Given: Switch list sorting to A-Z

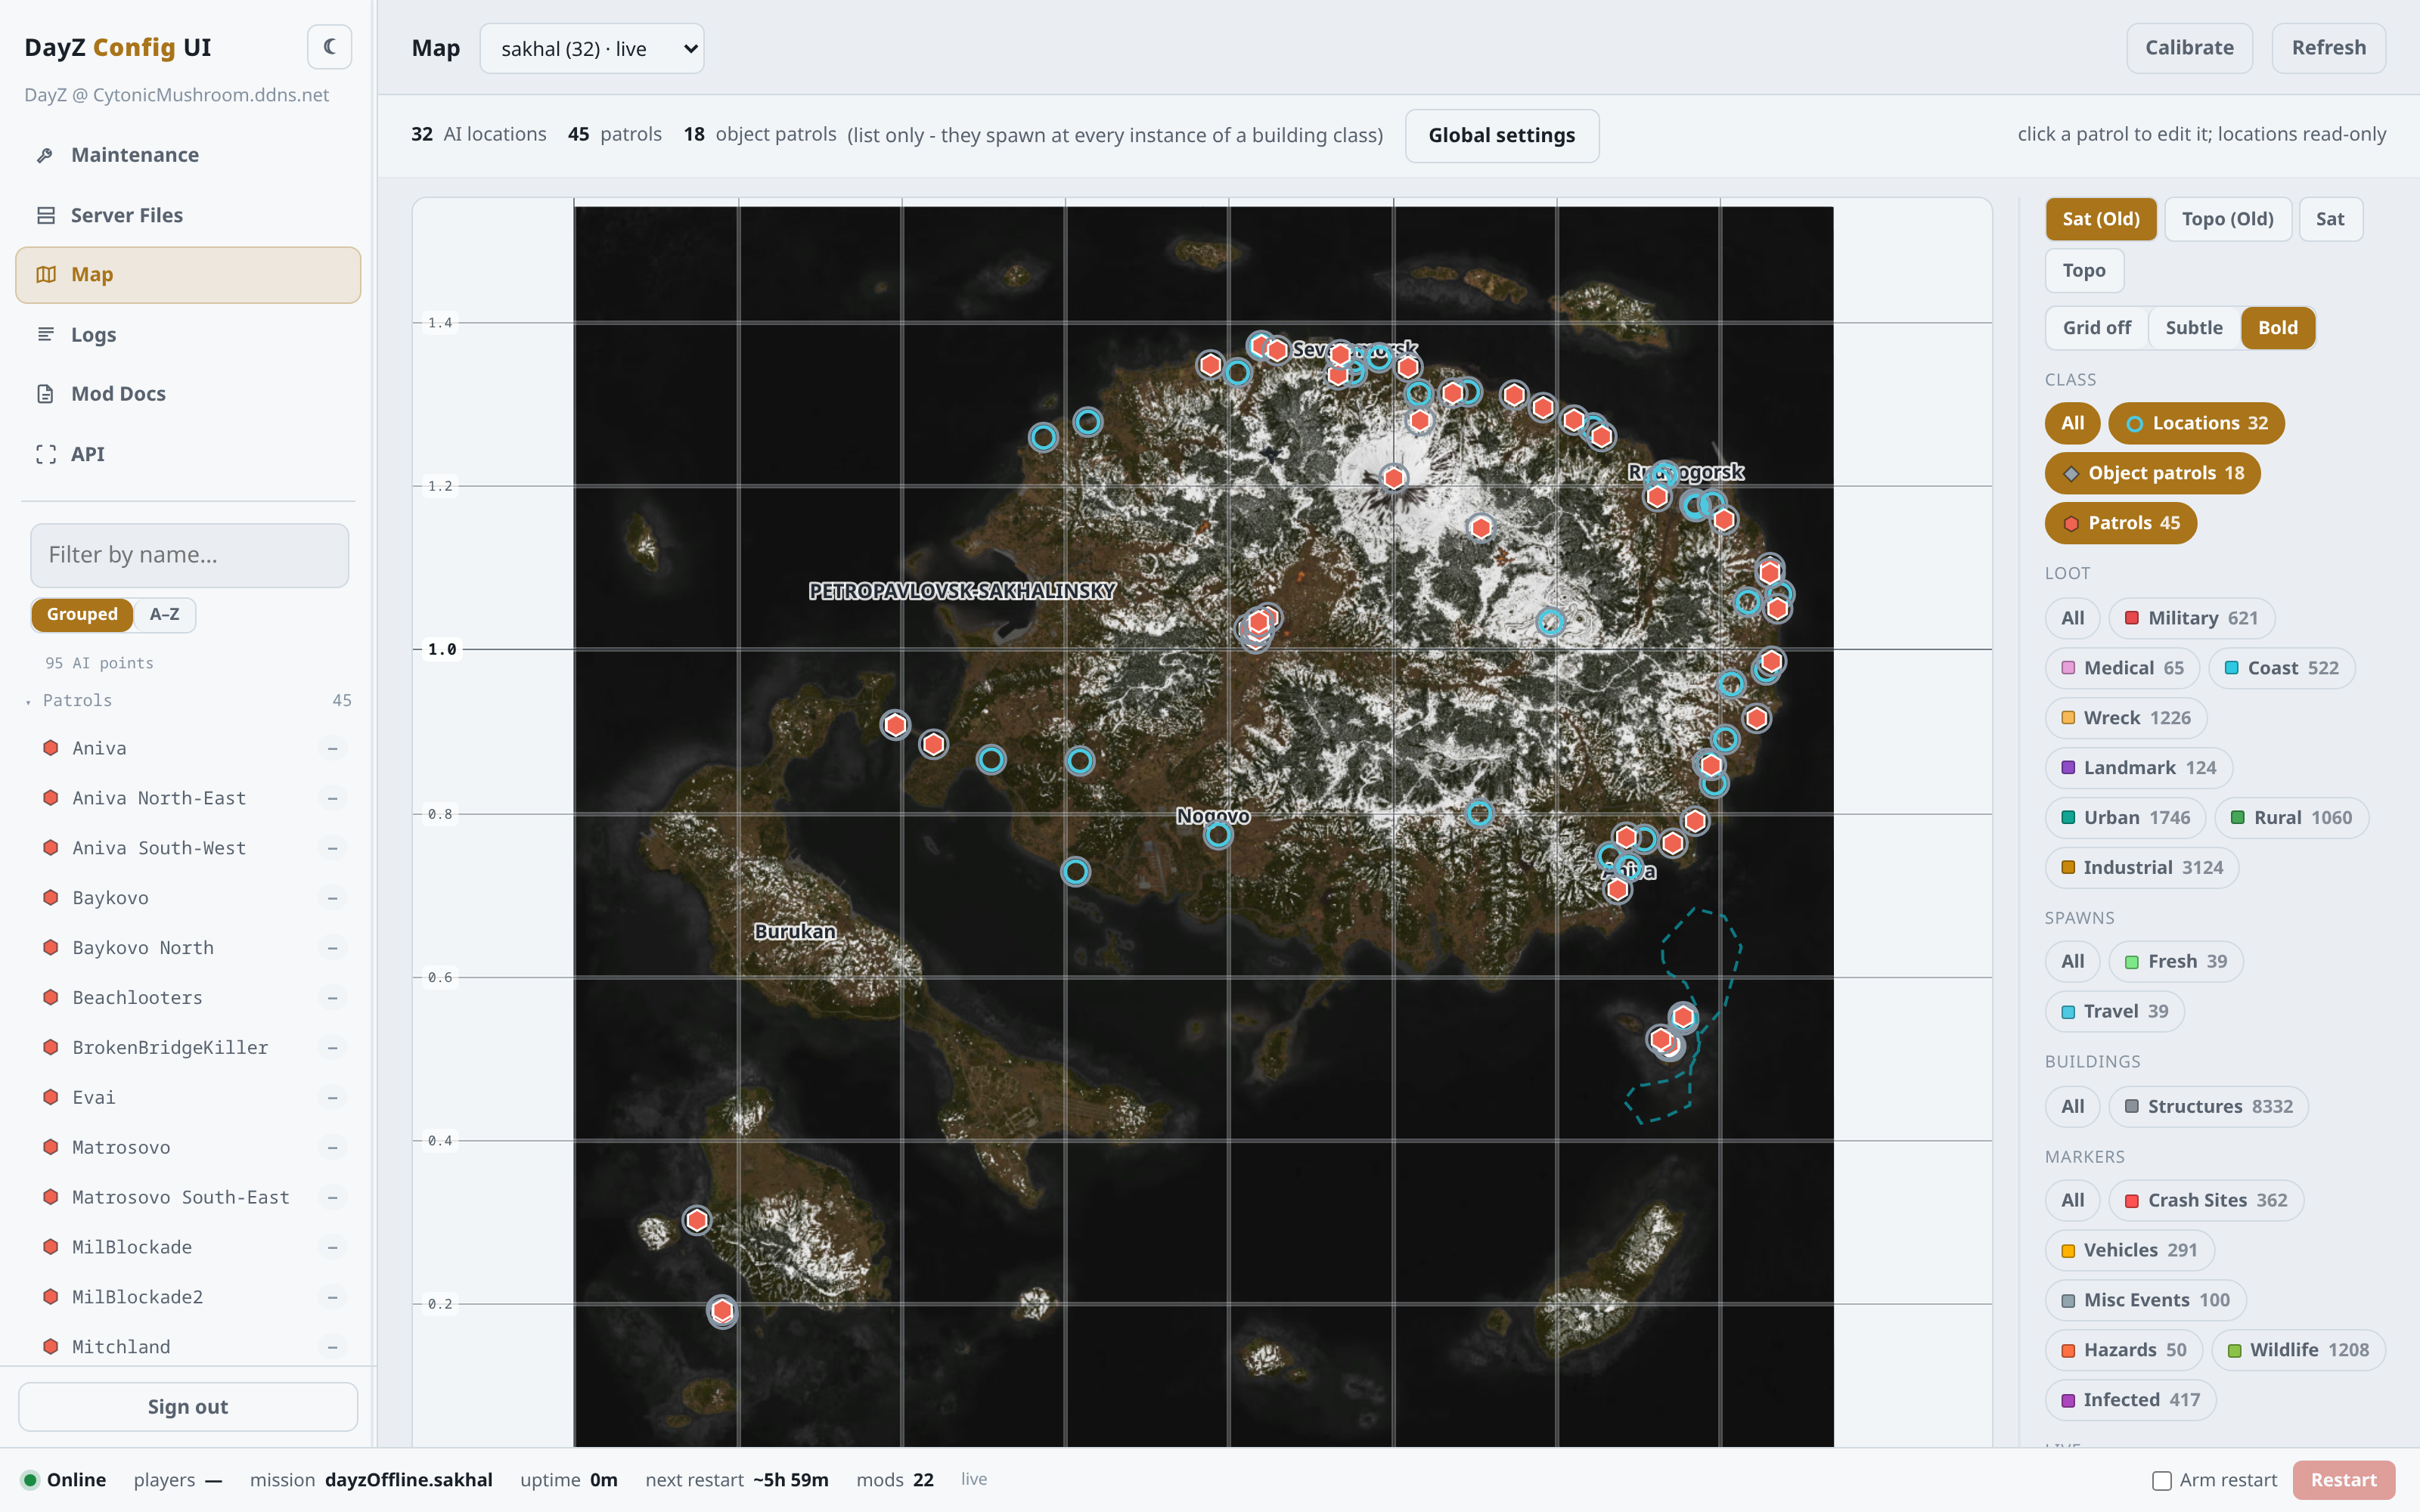Looking at the screenshot, I should [x=164, y=614].
